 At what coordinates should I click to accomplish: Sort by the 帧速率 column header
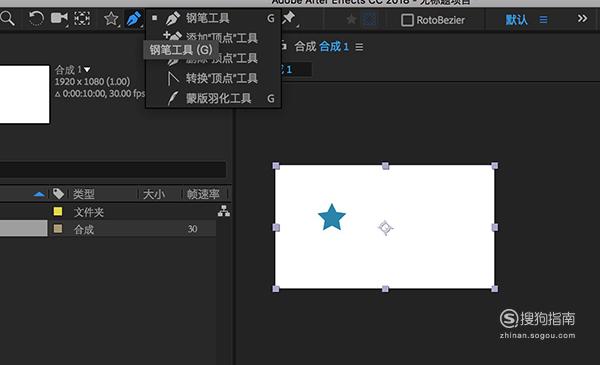[203, 194]
